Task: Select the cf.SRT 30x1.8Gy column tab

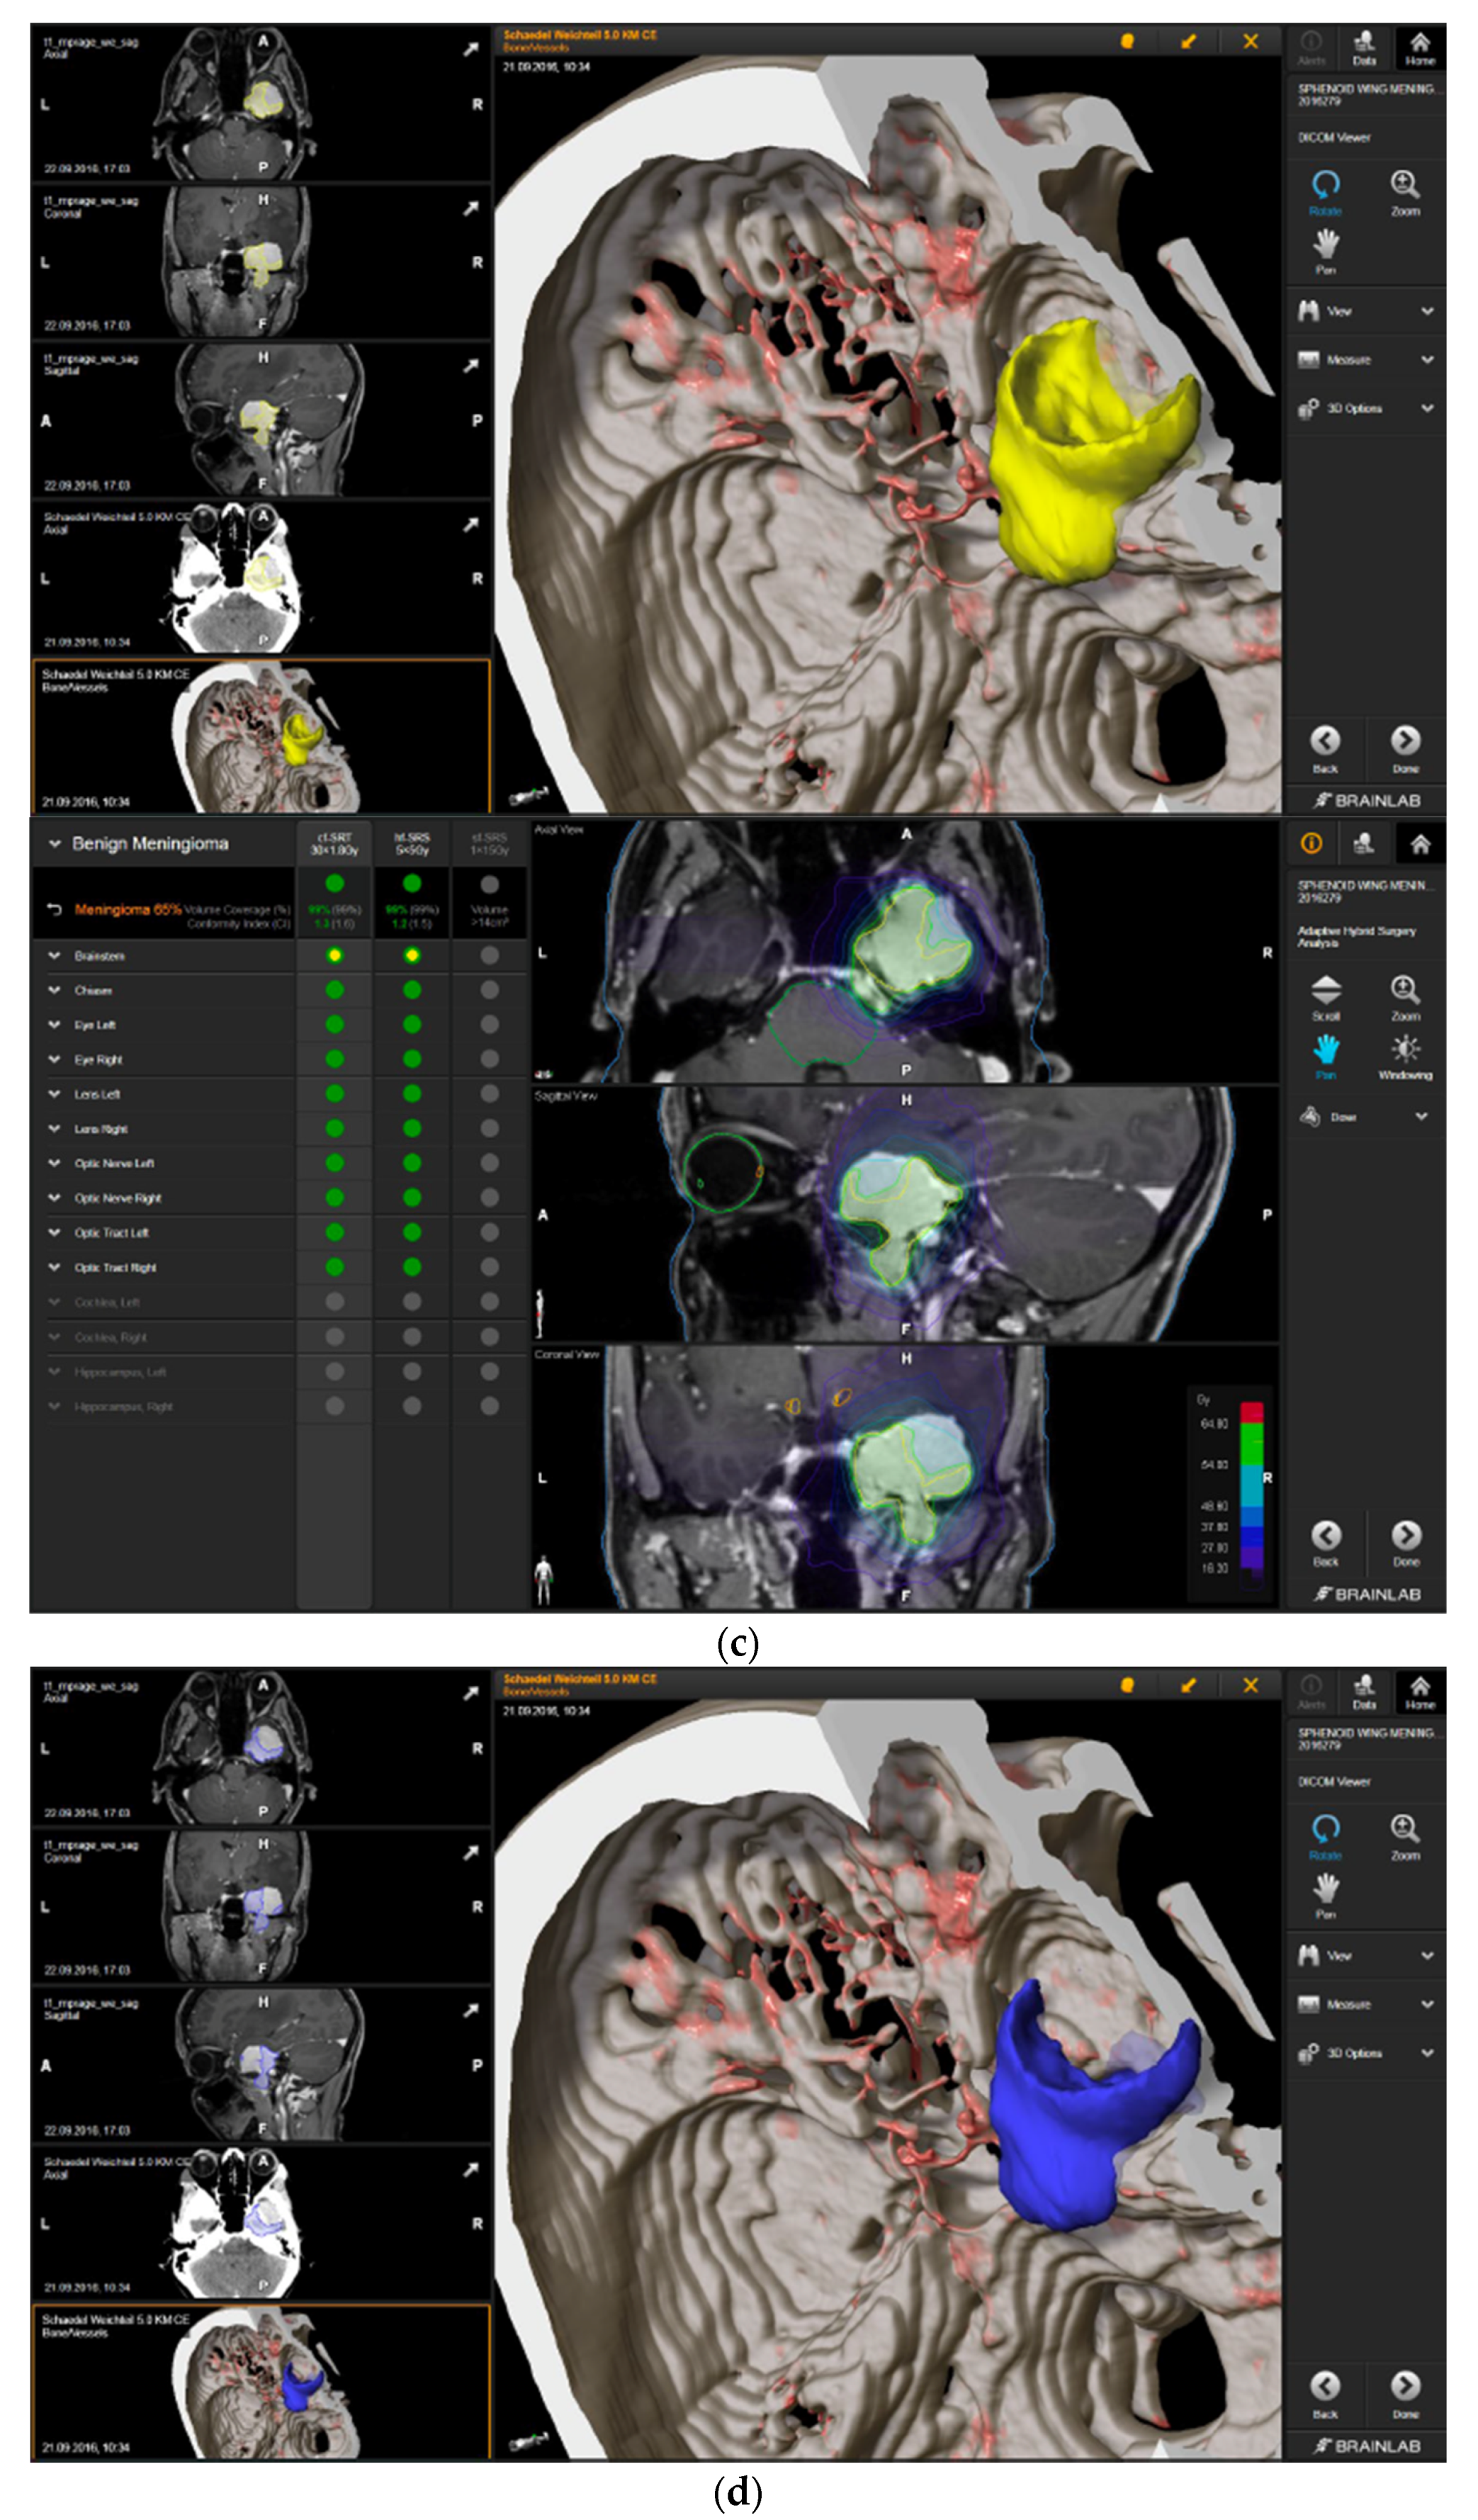Action: 334,843
